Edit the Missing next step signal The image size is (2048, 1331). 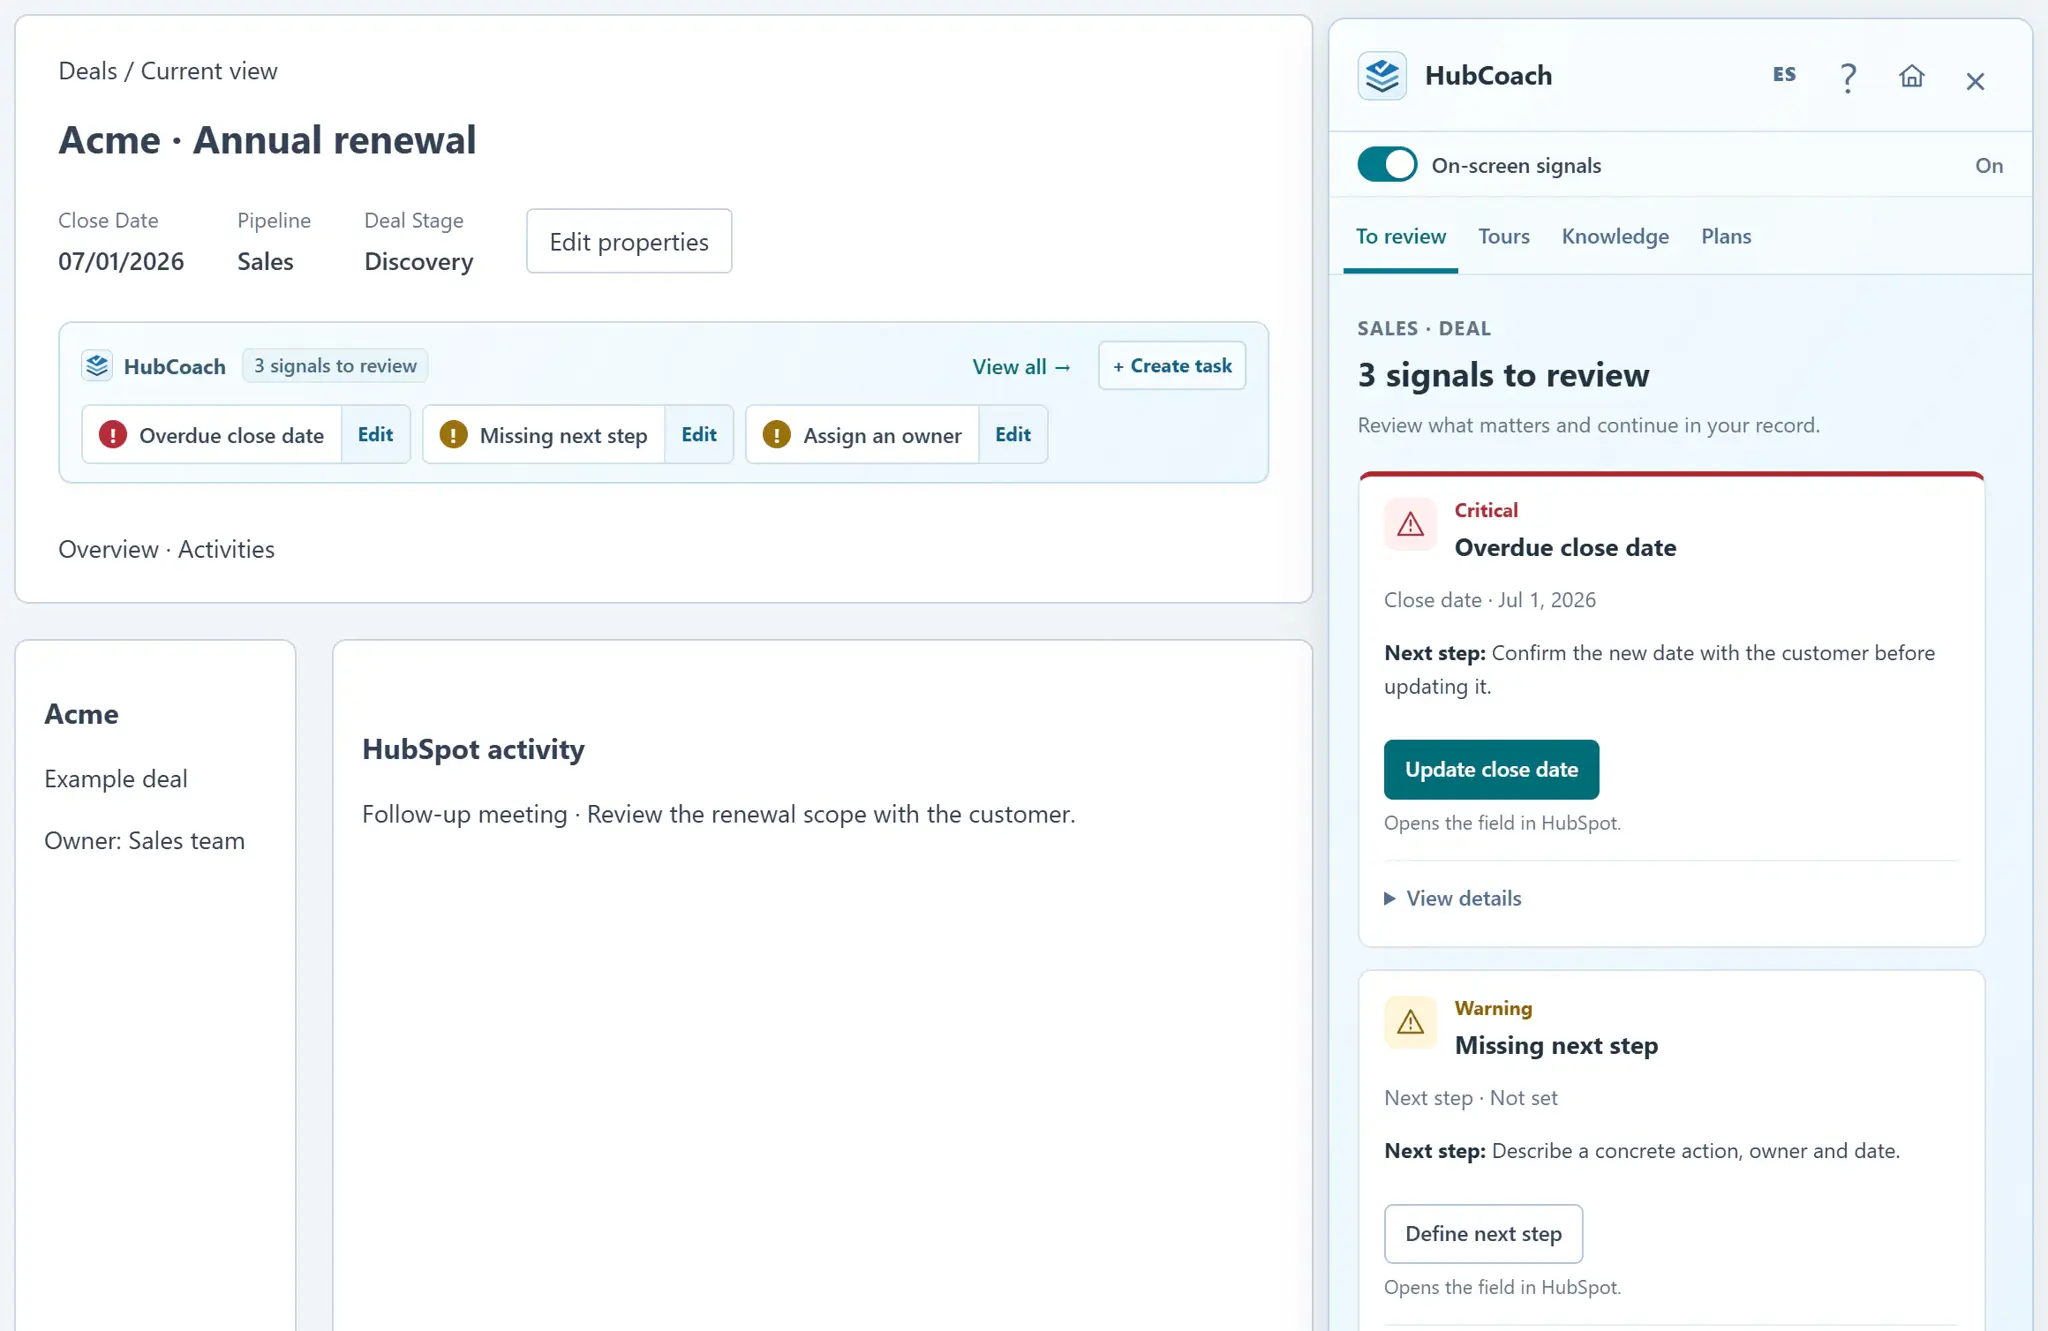point(699,435)
